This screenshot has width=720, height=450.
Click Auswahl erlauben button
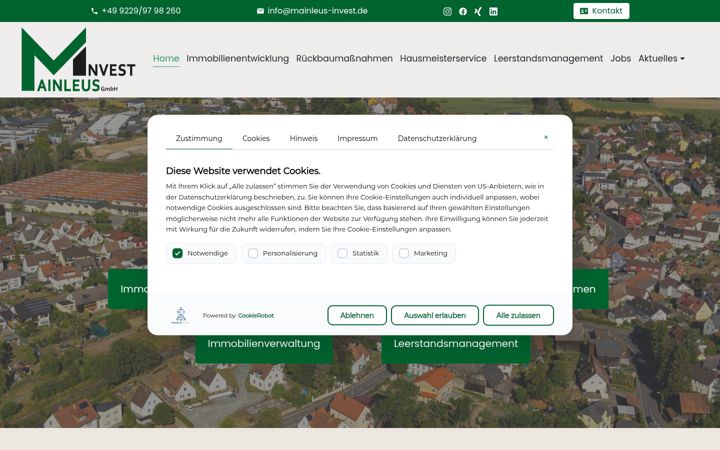pyautogui.click(x=435, y=315)
